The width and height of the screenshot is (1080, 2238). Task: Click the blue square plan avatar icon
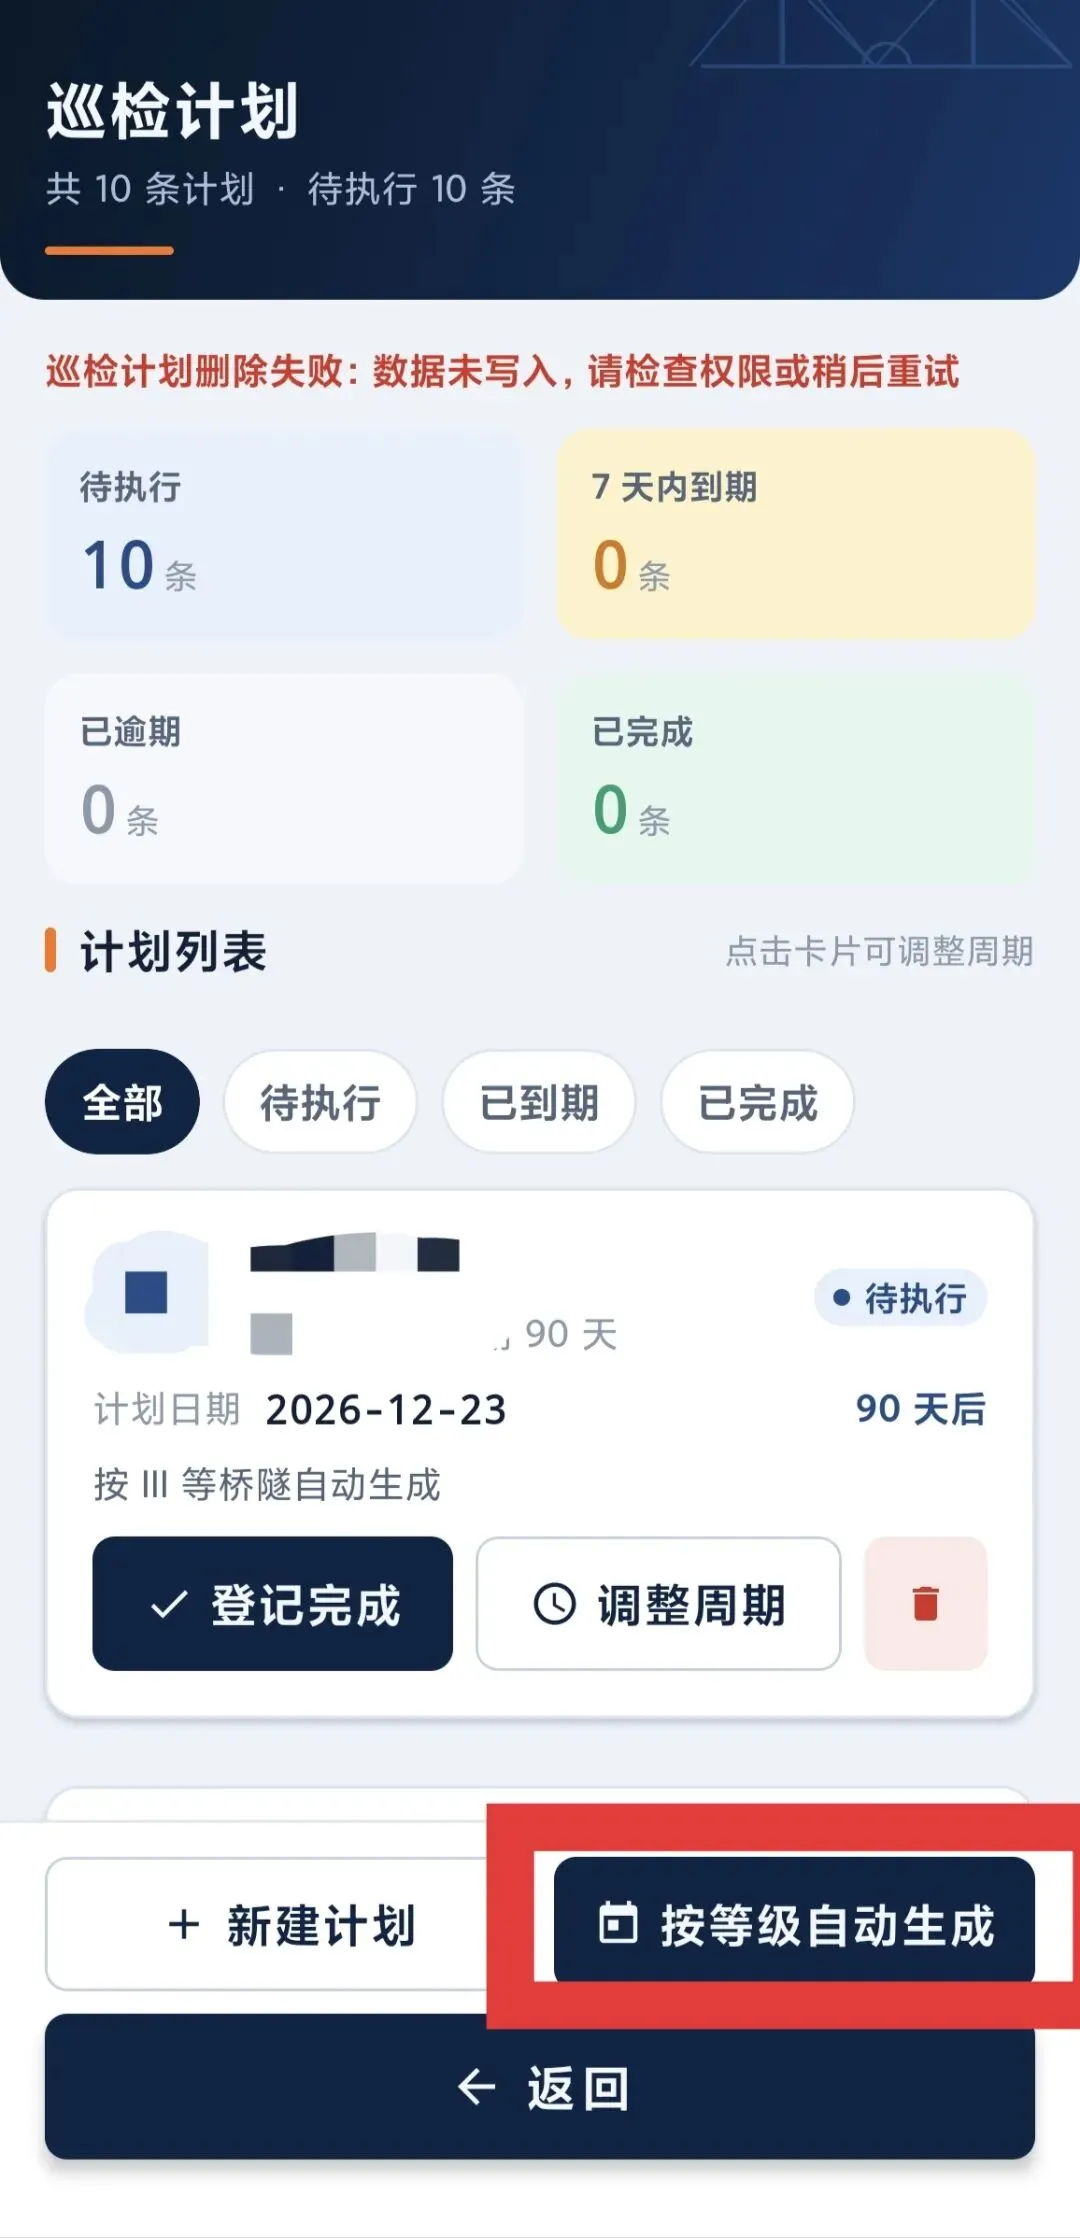click(146, 1292)
